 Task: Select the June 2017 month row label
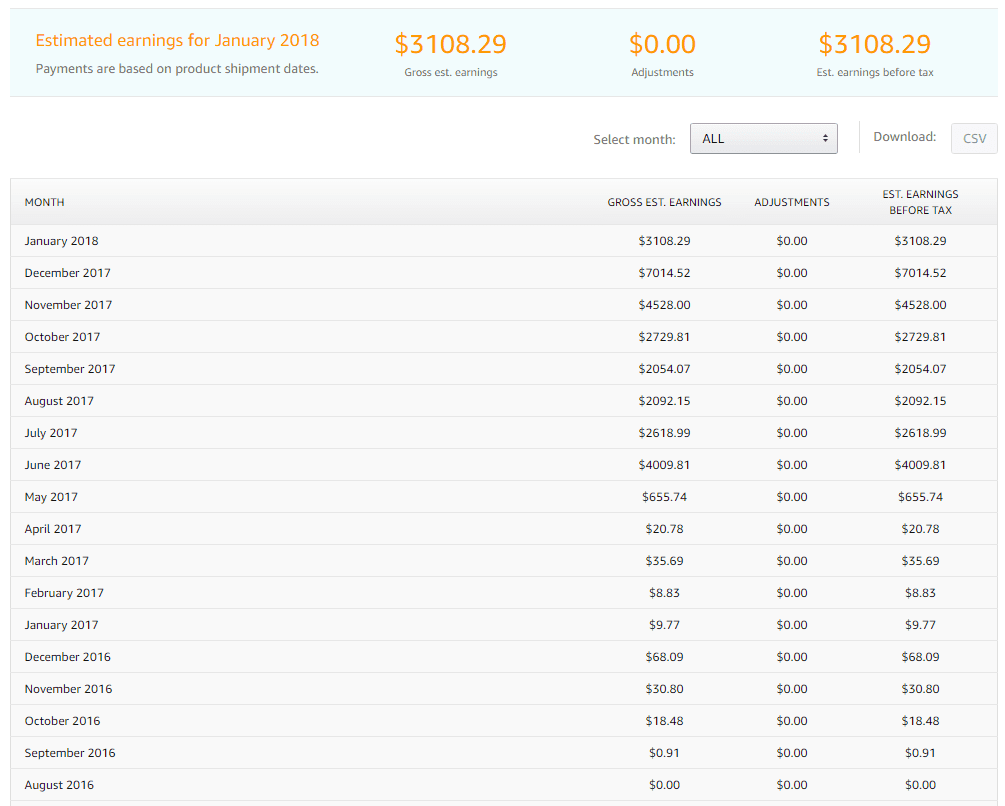click(x=53, y=465)
